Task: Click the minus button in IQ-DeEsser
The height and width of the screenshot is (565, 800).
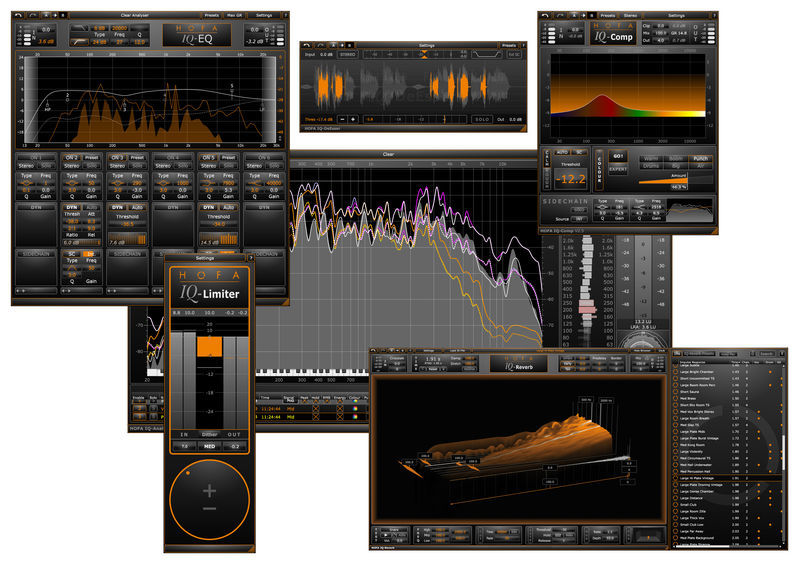Action: tap(342, 119)
